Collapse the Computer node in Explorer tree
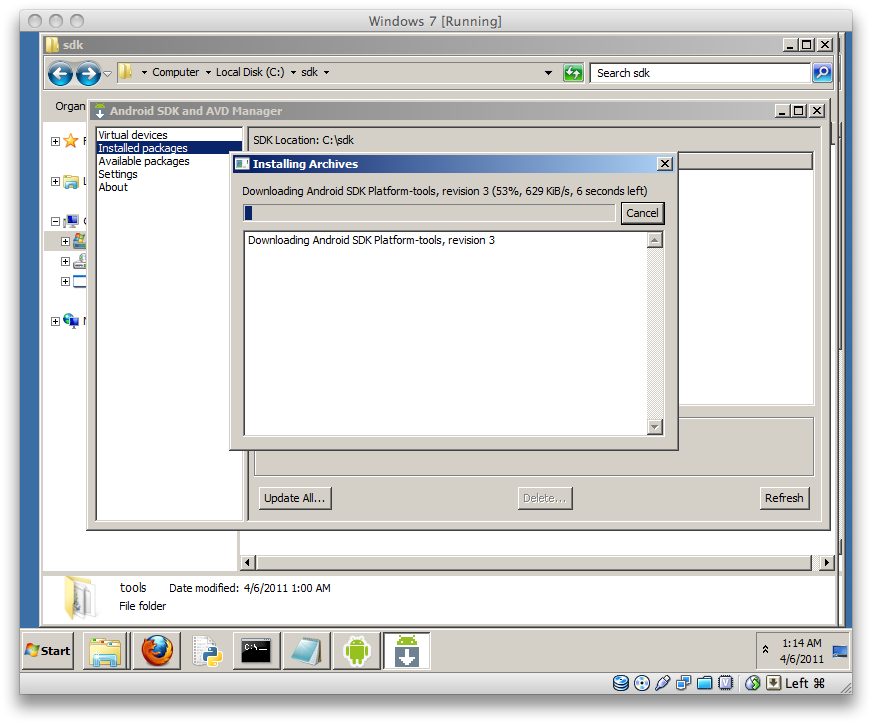Viewport: 872px width, 724px height. pyautogui.click(x=55, y=221)
